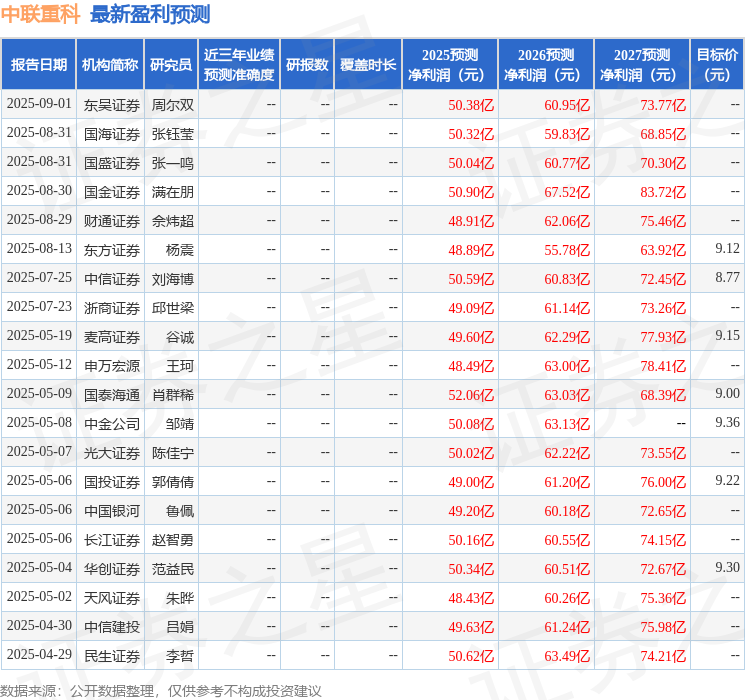Click the 中联重科 title text
The height and width of the screenshot is (700, 745).
click(x=40, y=14)
